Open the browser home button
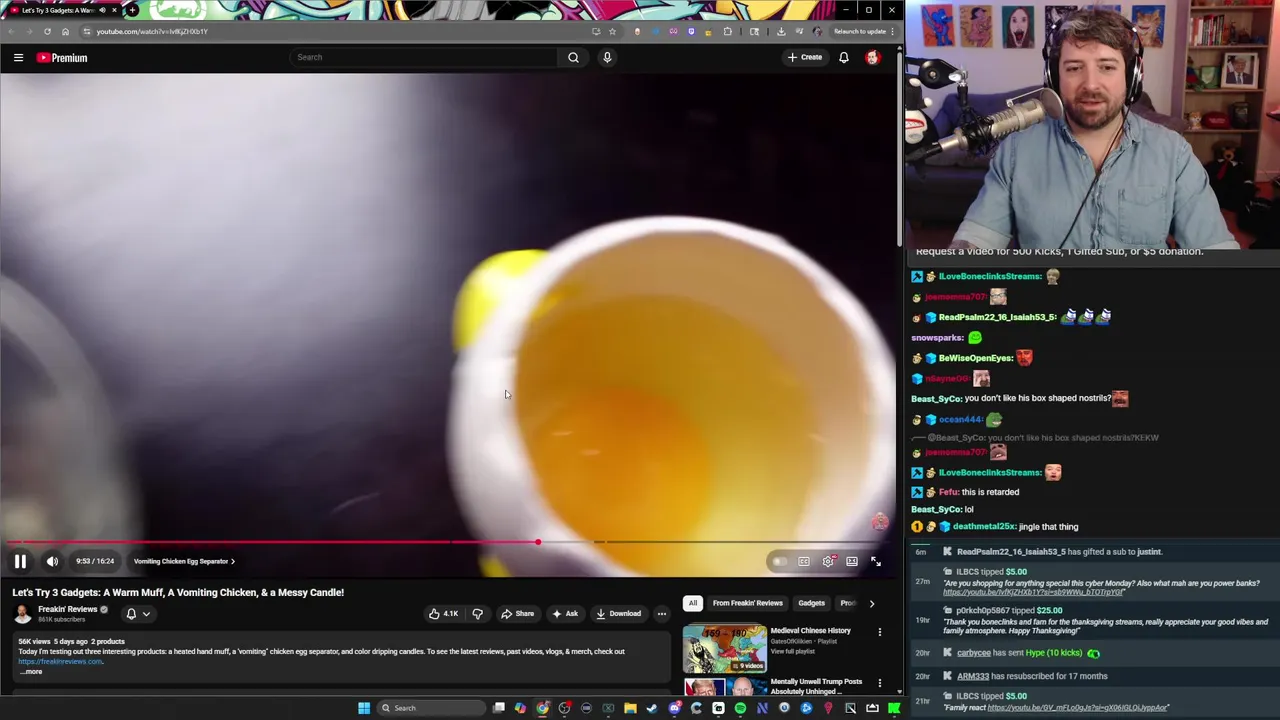Screen dimensions: 1280x720 pos(65,31)
